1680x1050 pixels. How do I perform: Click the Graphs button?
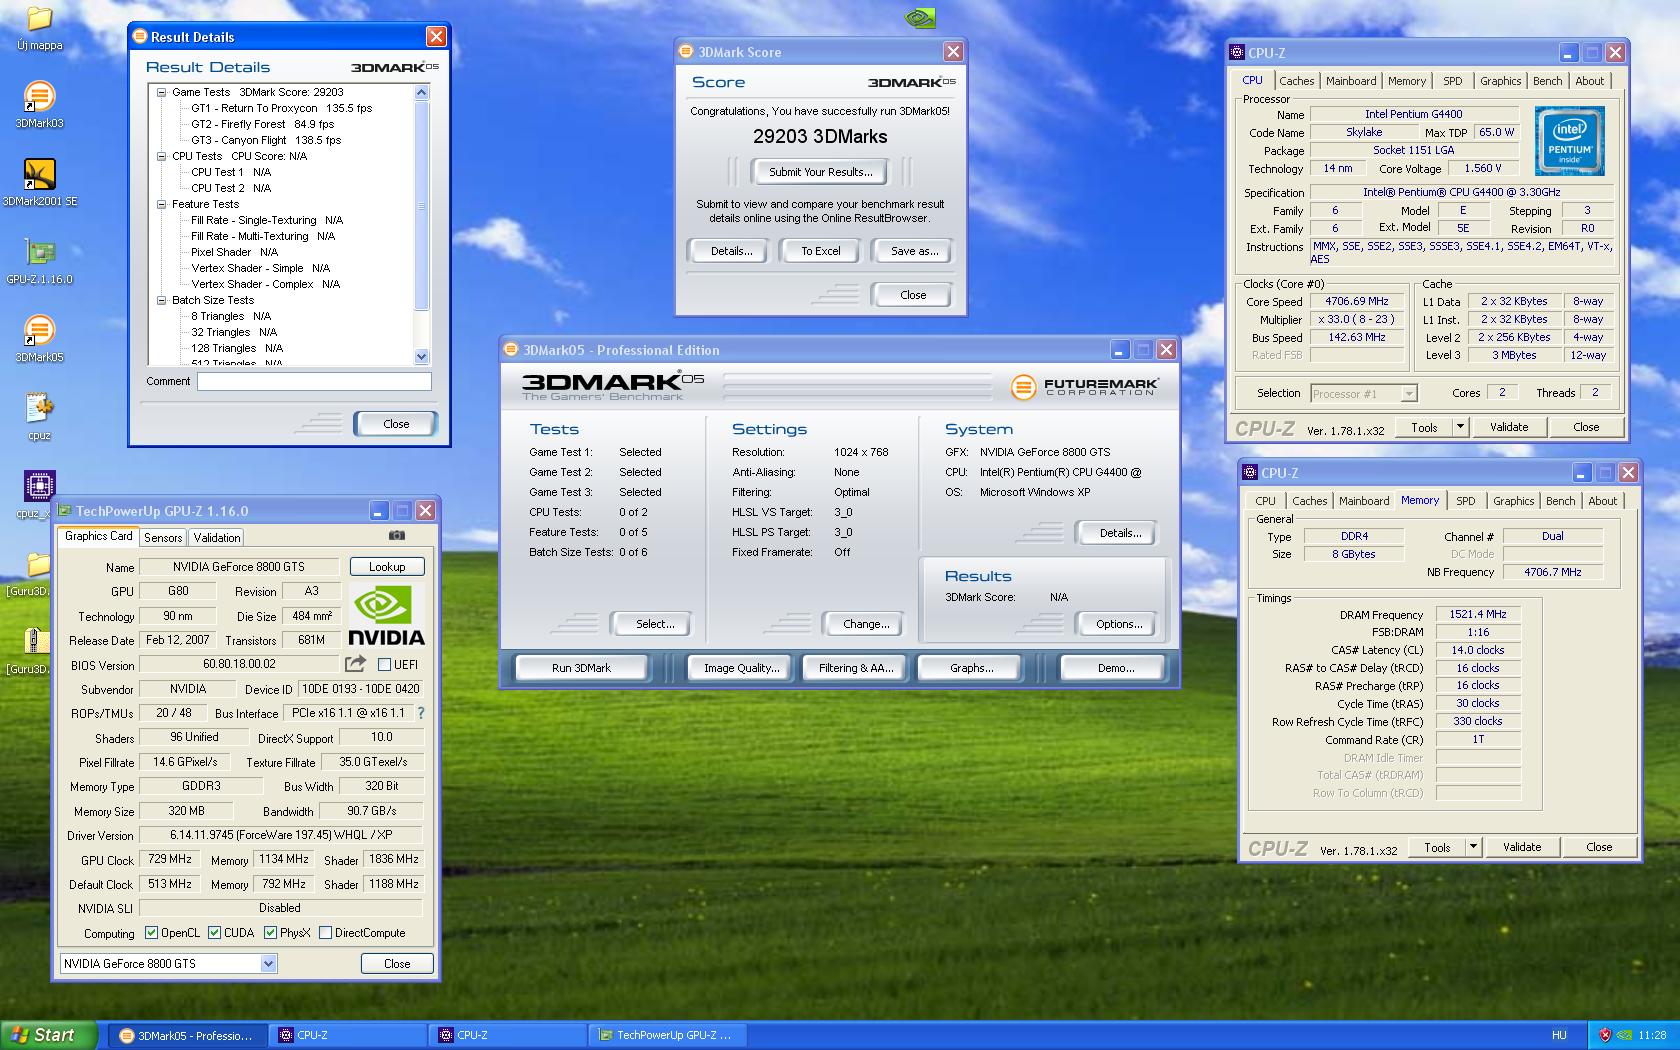click(x=971, y=668)
